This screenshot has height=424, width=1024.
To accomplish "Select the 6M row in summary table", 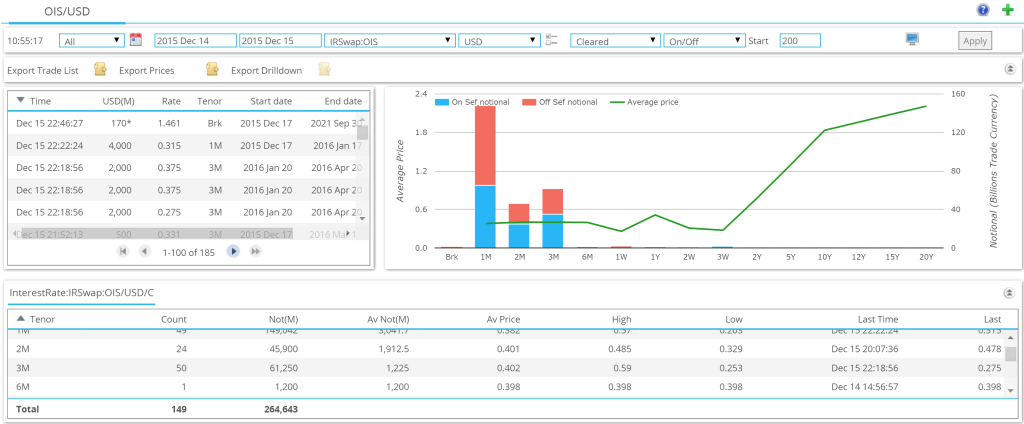I will pyautogui.click(x=506, y=387).
